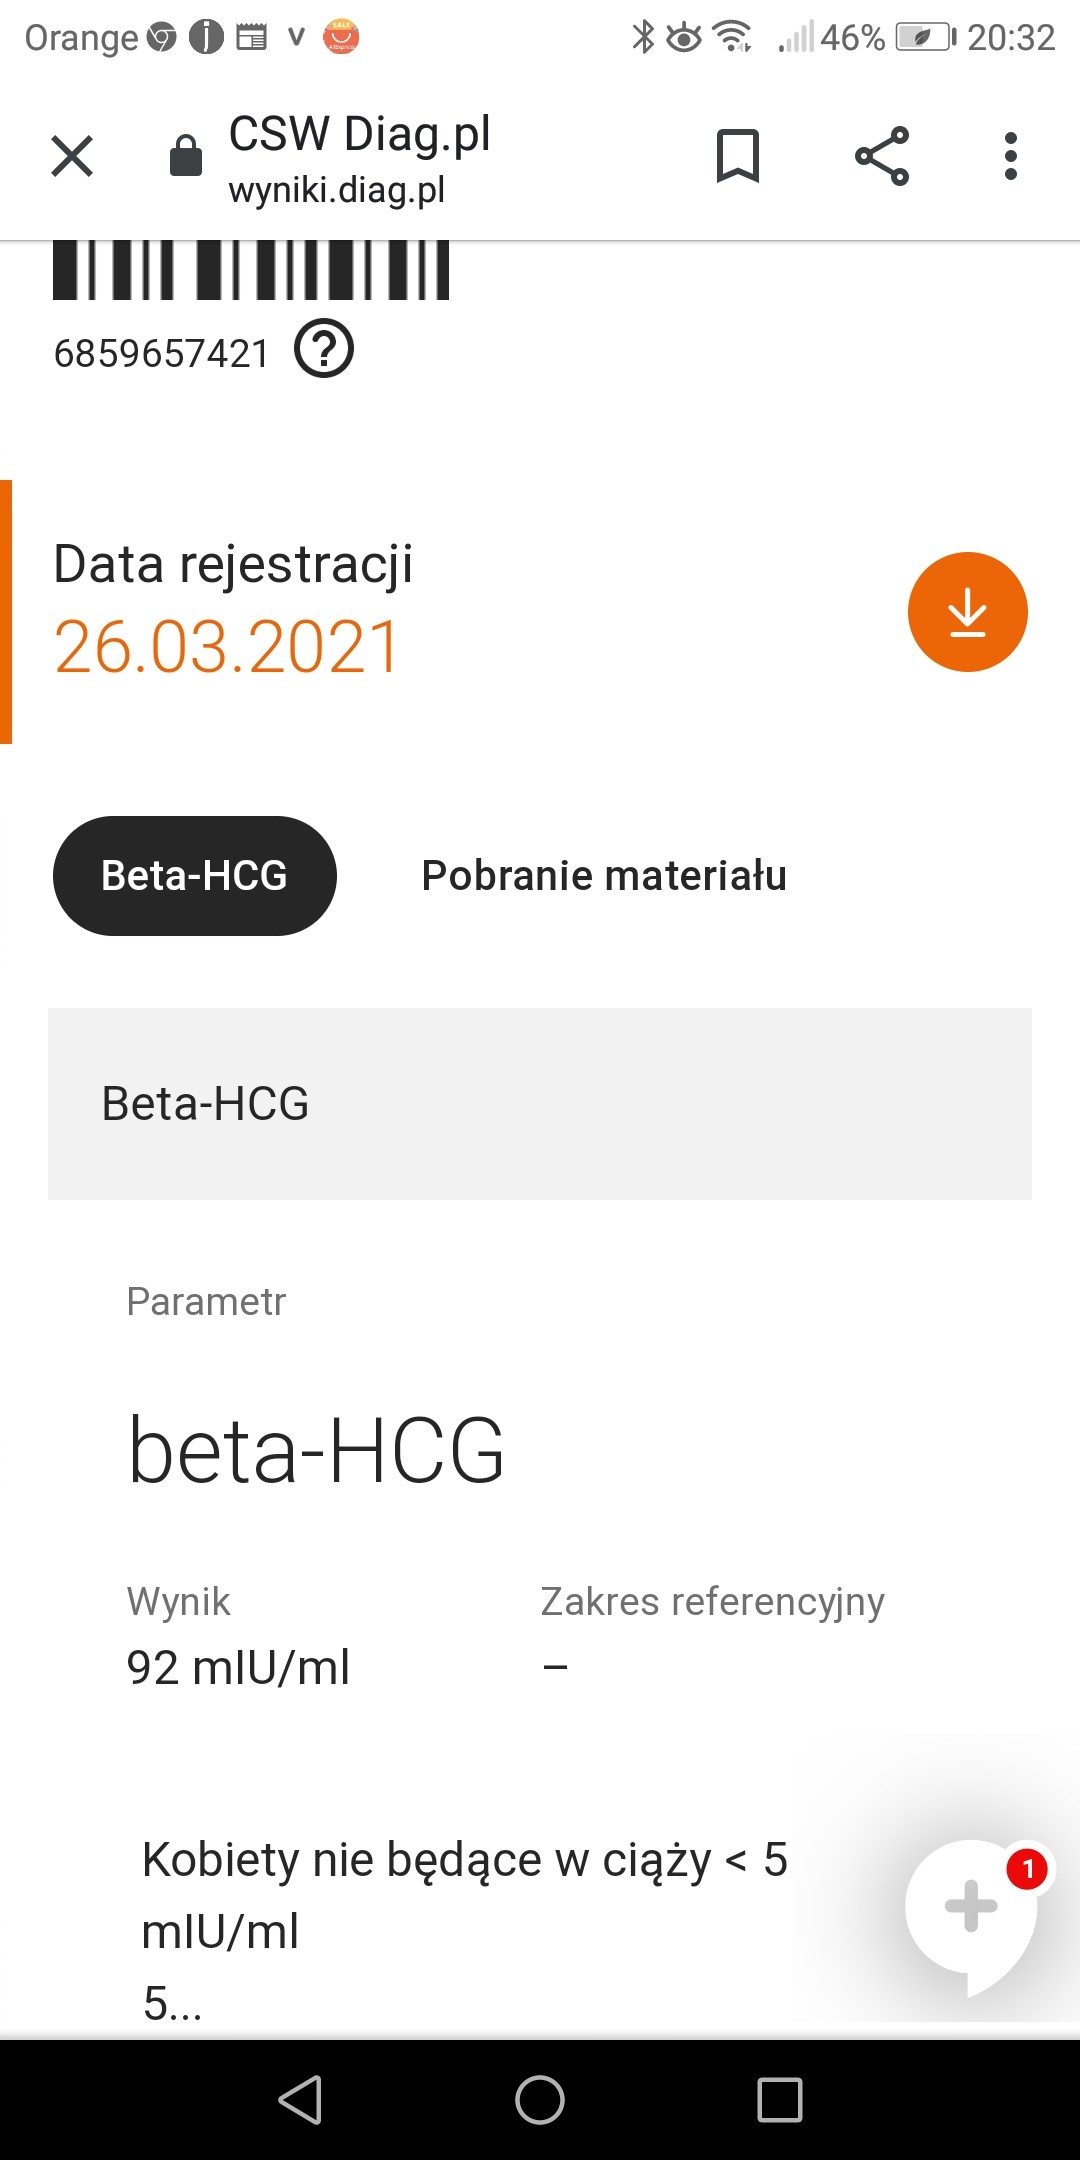Expand truncated reference range note text

[172, 2003]
